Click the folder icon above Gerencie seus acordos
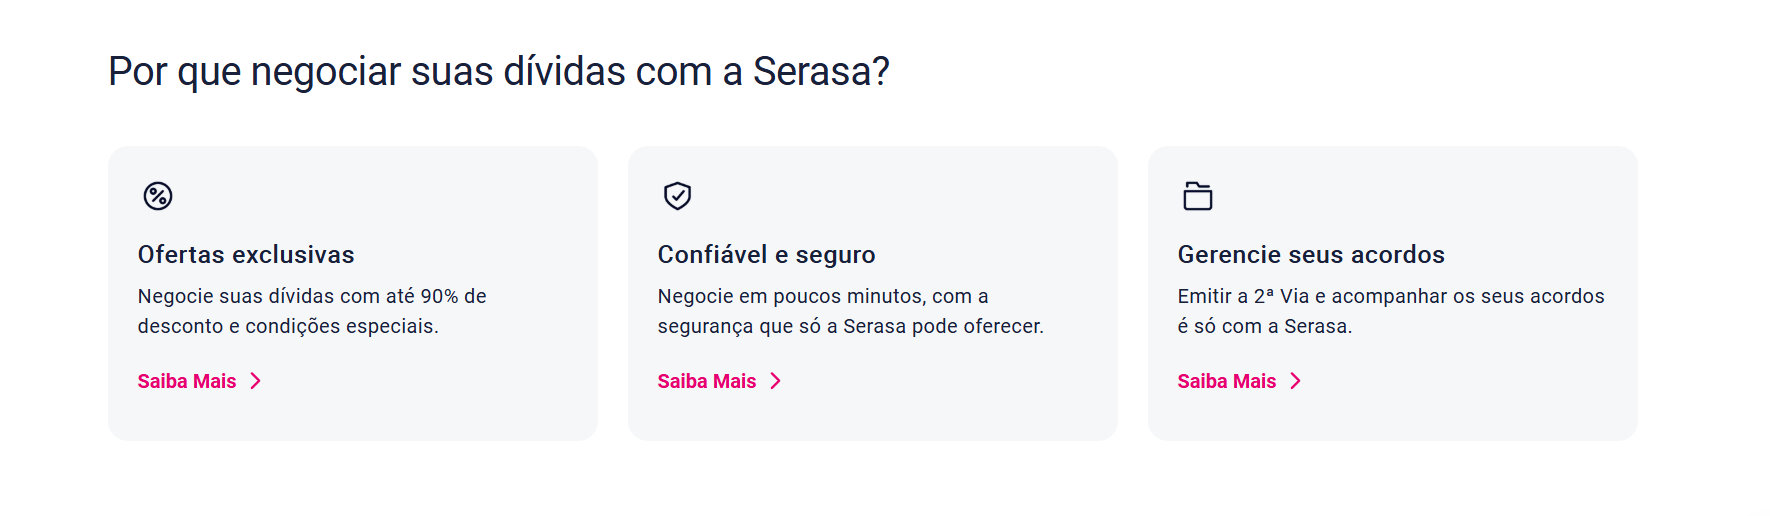This screenshot has height=516, width=1770. (1198, 196)
